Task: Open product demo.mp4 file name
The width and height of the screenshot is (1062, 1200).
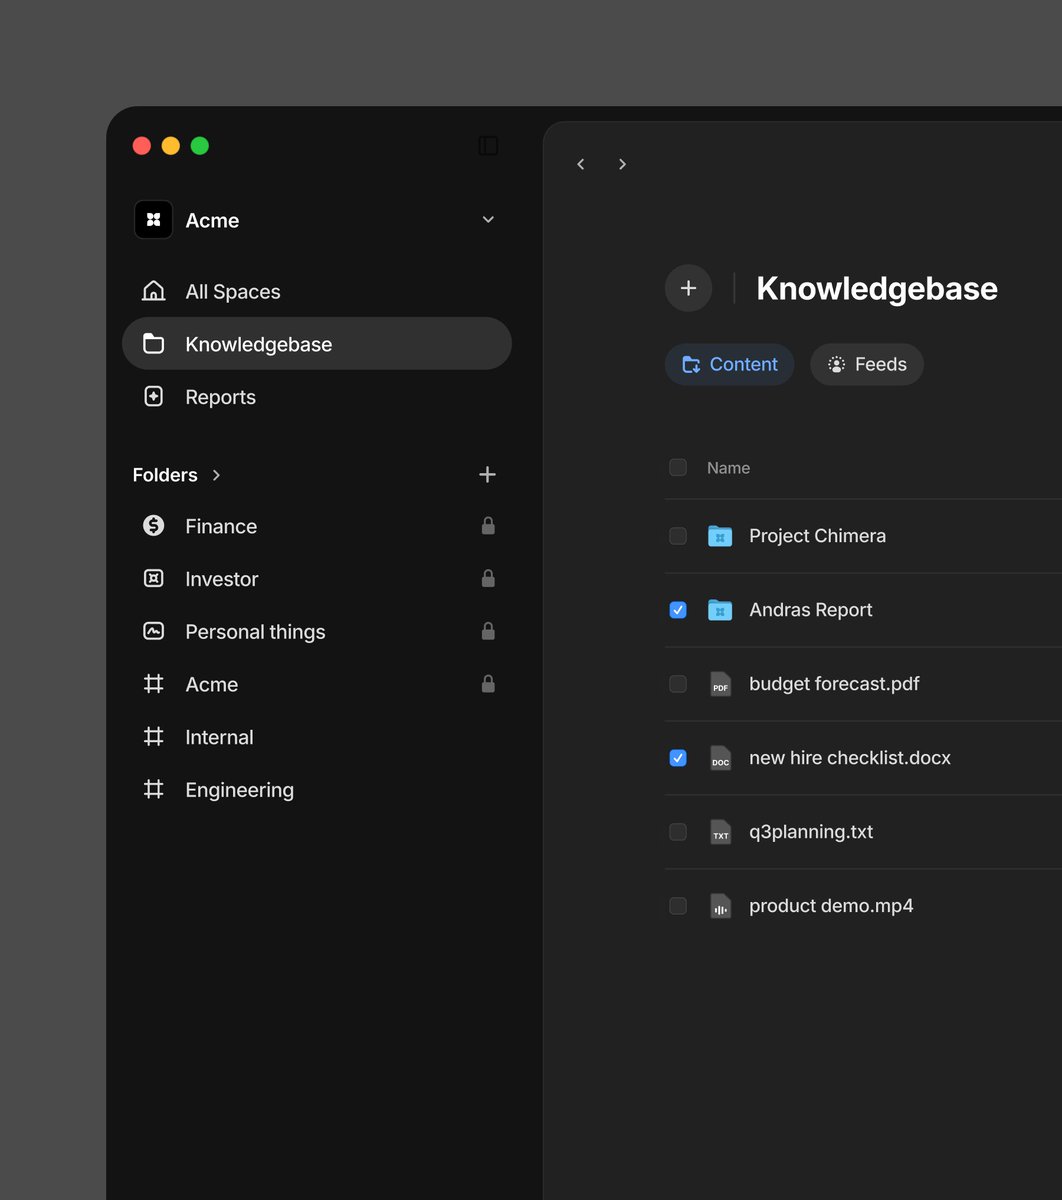Action: click(x=831, y=906)
